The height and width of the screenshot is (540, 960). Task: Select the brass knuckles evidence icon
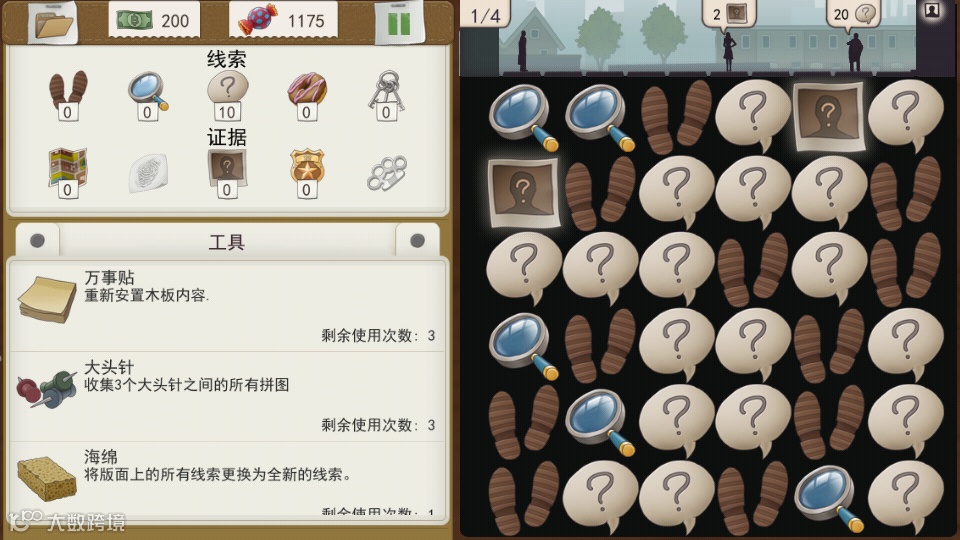pos(386,173)
